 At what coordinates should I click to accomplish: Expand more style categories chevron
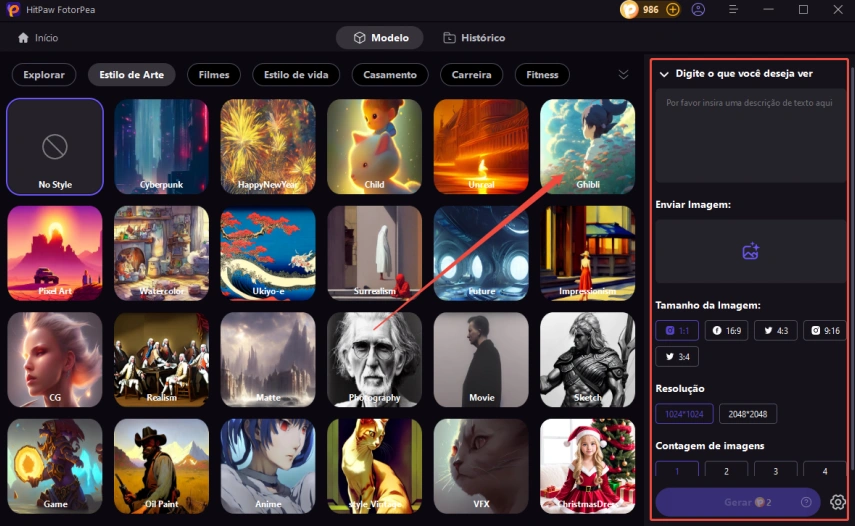point(623,75)
